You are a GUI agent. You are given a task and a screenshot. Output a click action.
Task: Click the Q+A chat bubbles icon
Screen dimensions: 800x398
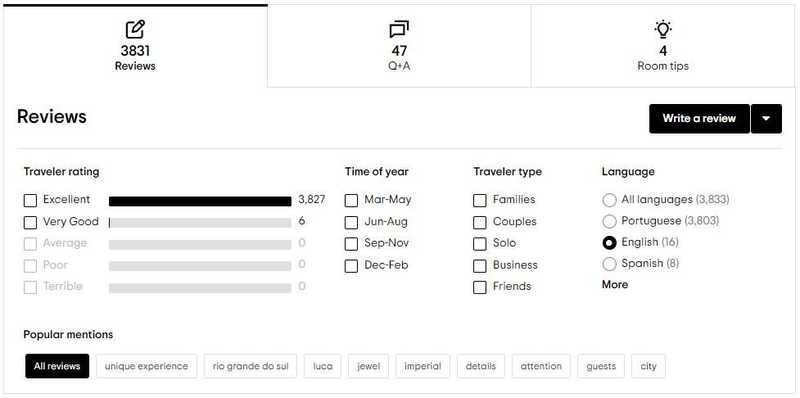click(x=399, y=30)
